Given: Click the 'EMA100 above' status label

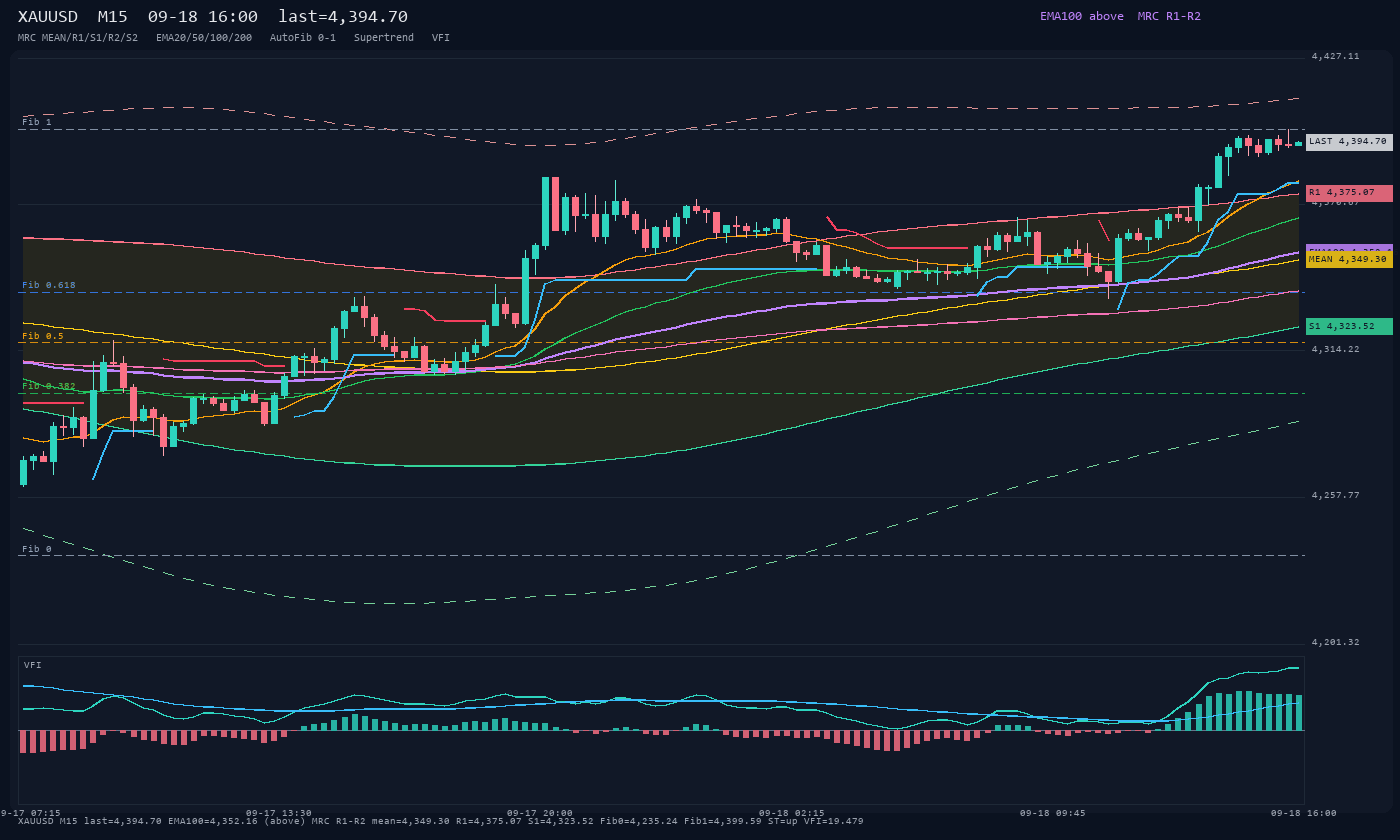Looking at the screenshot, I should (1081, 16).
